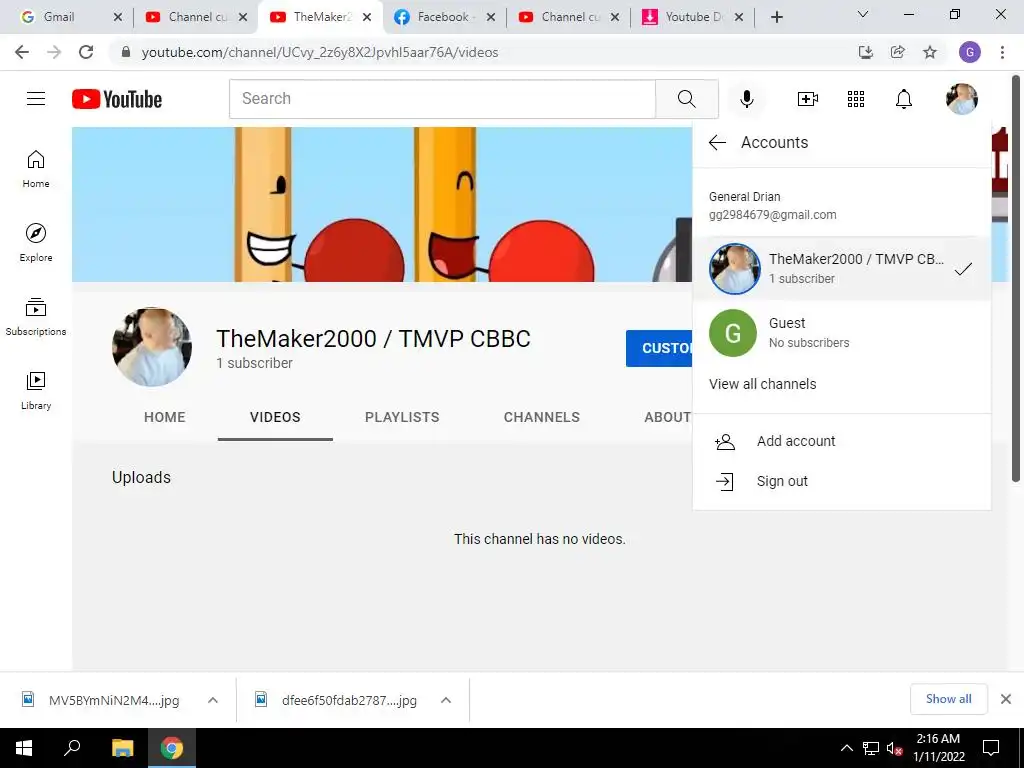
Task: Close the Facebook tab
Action: pyautogui.click(x=491, y=17)
